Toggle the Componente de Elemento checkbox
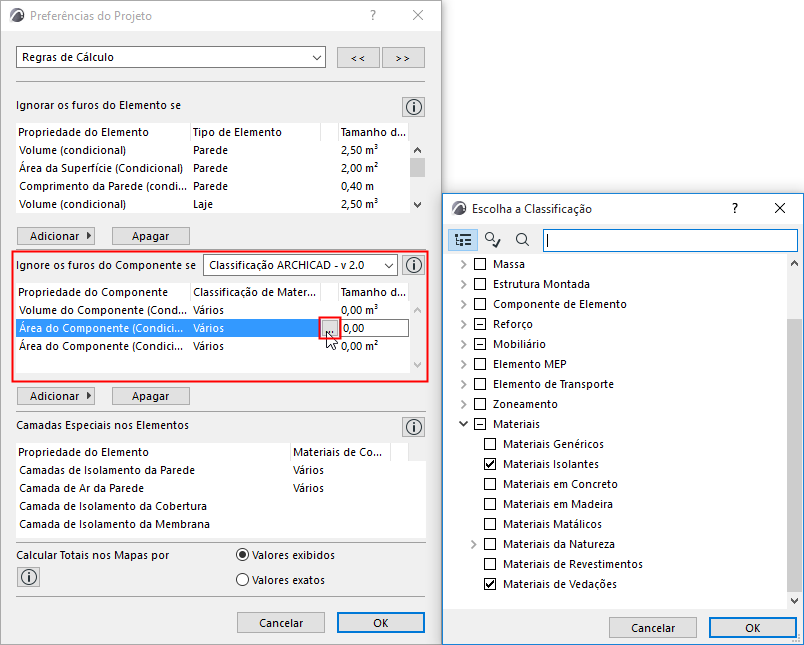The image size is (804, 645). click(x=480, y=304)
